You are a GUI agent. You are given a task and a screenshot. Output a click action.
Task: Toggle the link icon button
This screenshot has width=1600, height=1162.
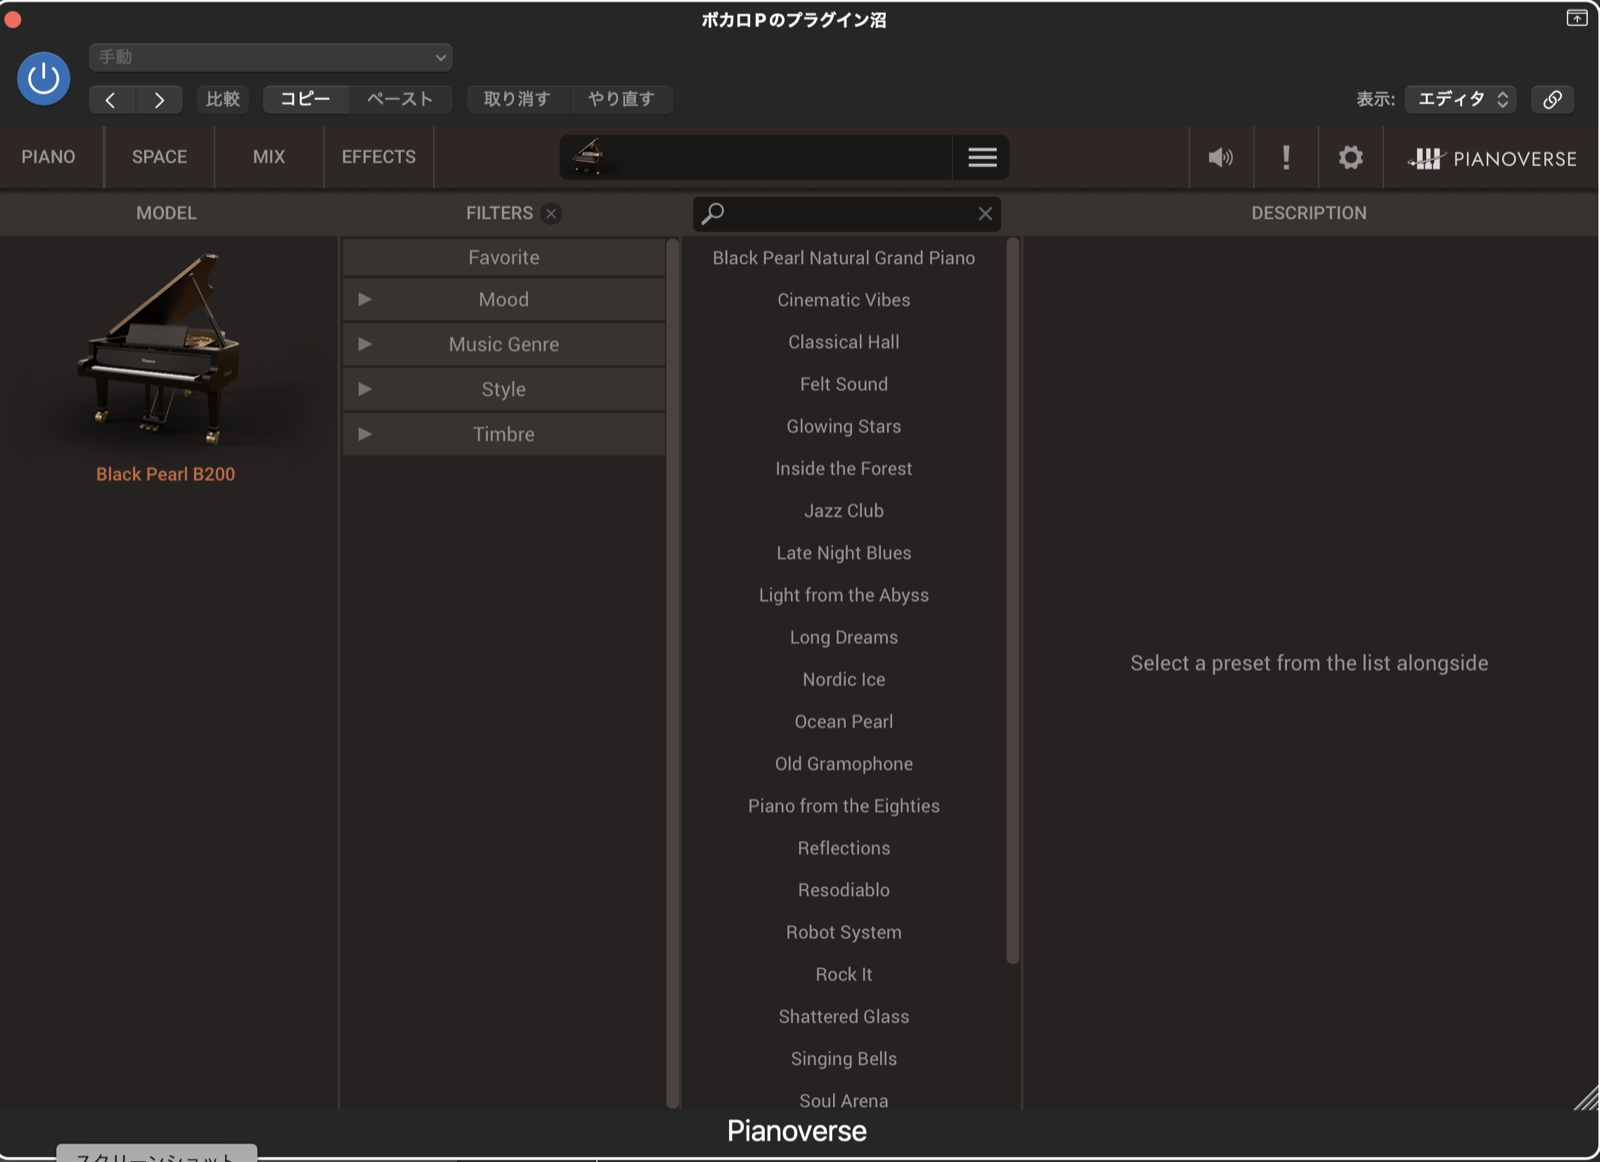(x=1553, y=99)
